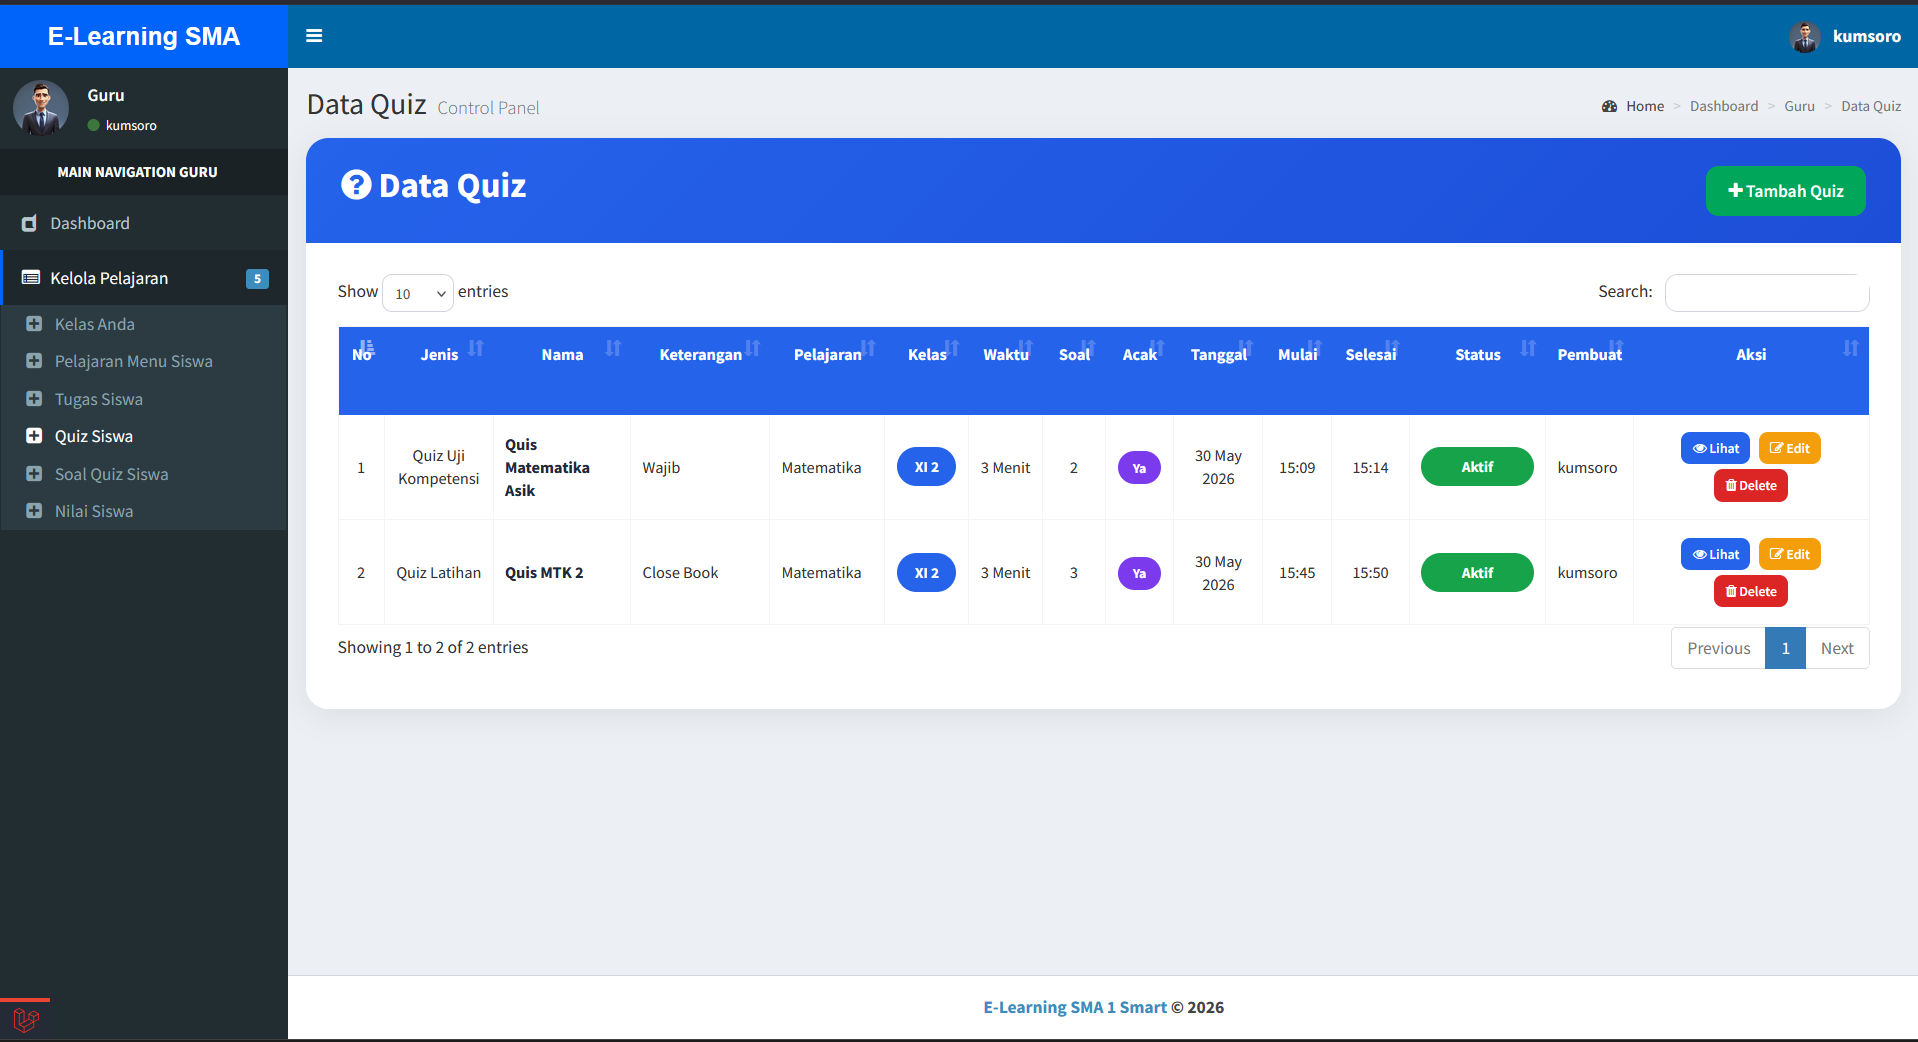This screenshot has height=1042, width=1918.
Task: Click the plus icon beside Nilai Siswa
Action: click(34, 511)
